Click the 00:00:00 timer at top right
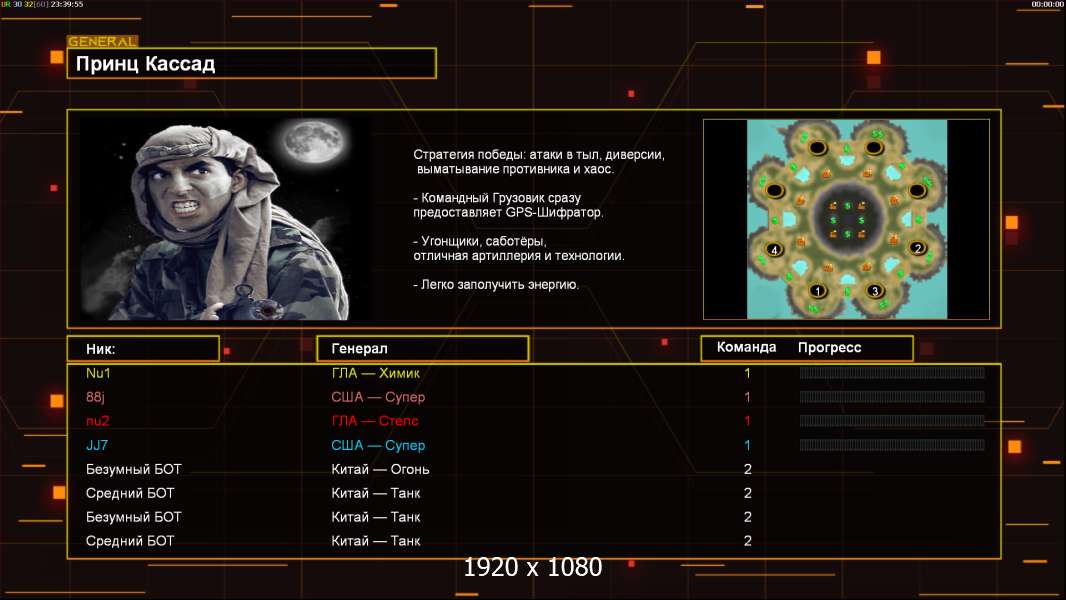The height and width of the screenshot is (600, 1066). click(x=1047, y=4)
